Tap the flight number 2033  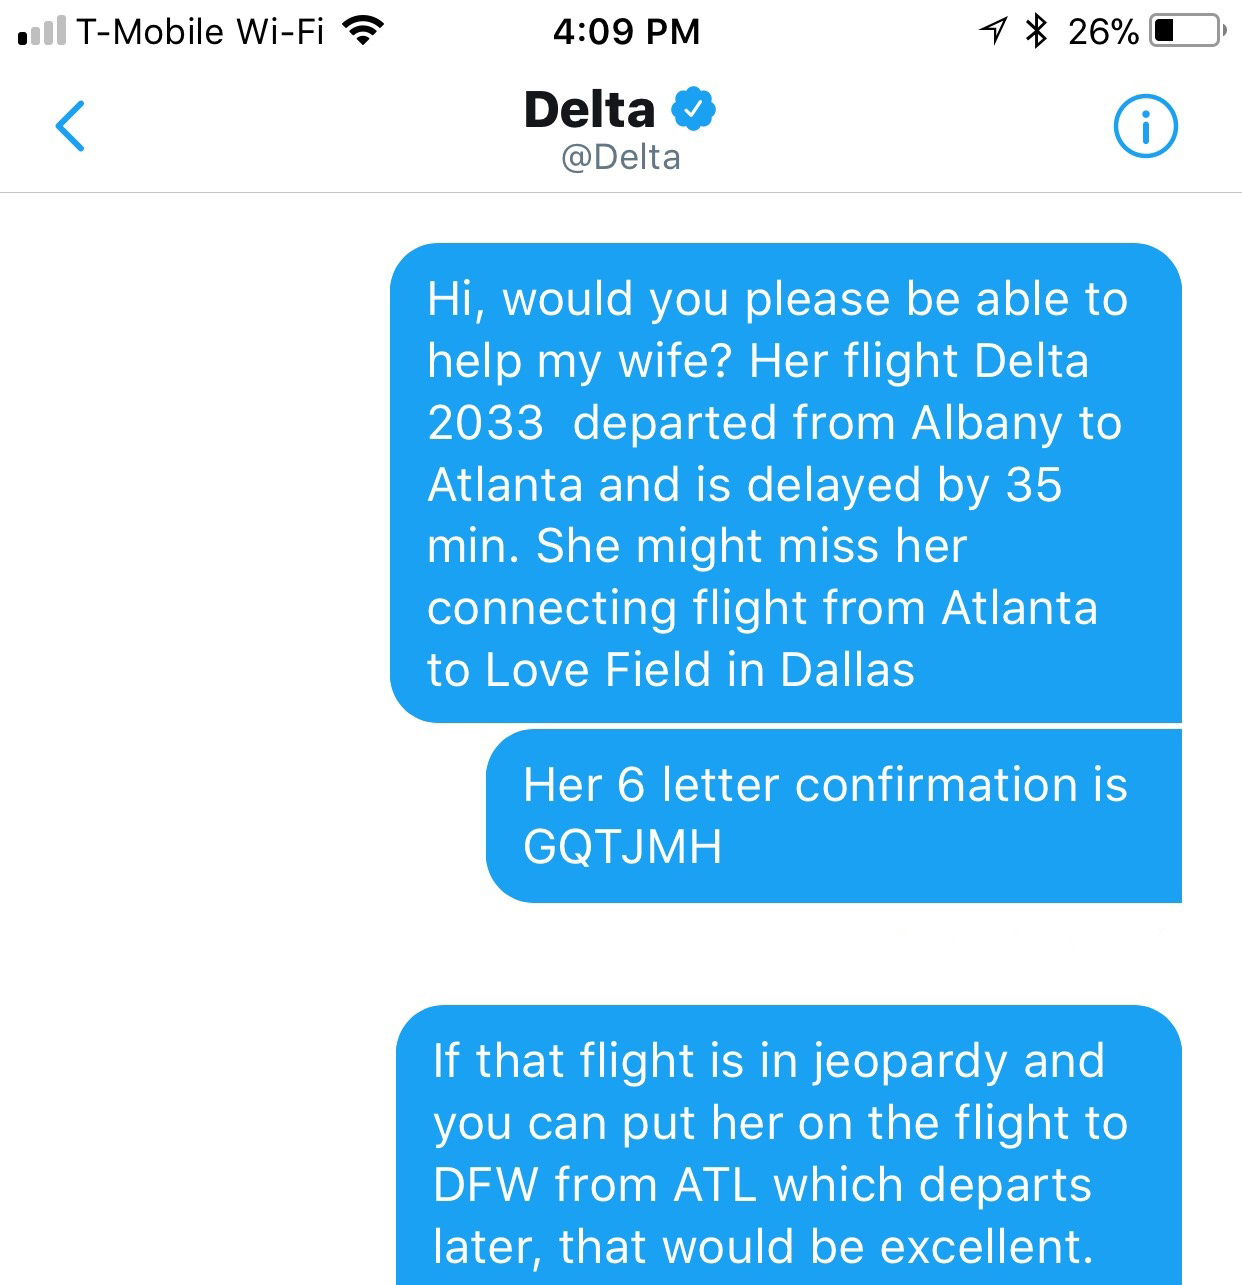tap(485, 423)
